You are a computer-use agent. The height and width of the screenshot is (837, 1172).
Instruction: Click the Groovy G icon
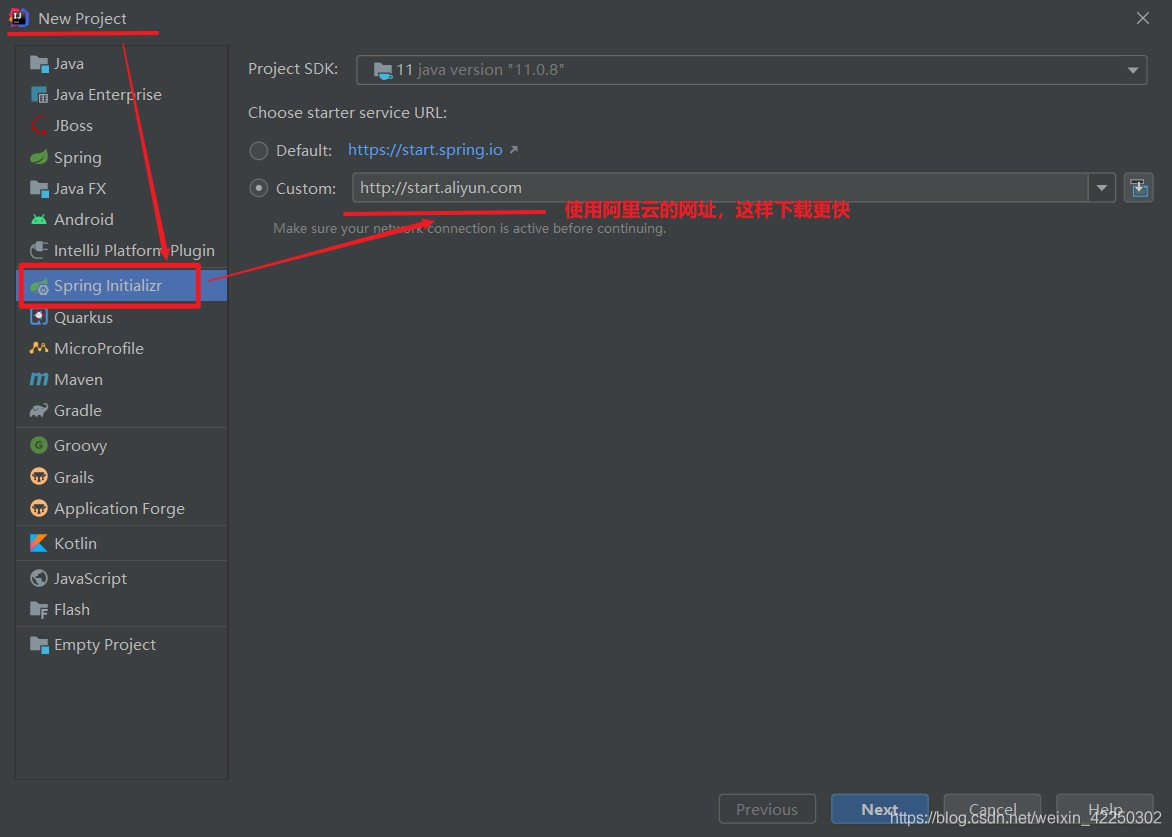(39, 445)
